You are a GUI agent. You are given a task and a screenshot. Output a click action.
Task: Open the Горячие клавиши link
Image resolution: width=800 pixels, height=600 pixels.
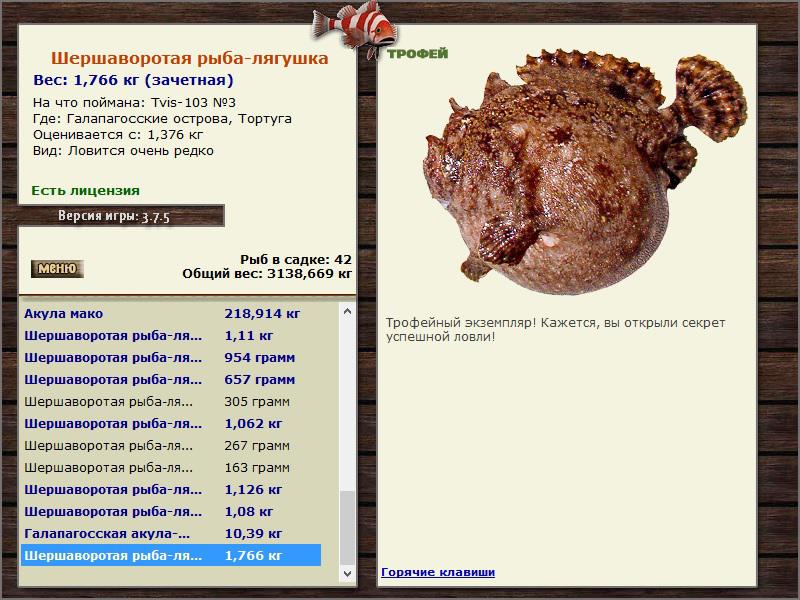click(x=438, y=572)
